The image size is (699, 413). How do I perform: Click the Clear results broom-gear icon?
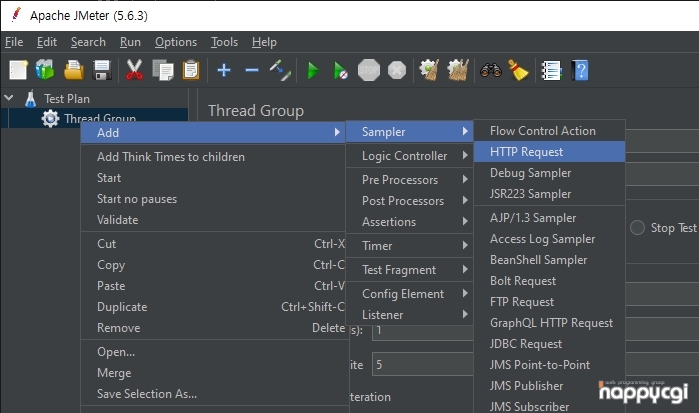[429, 70]
